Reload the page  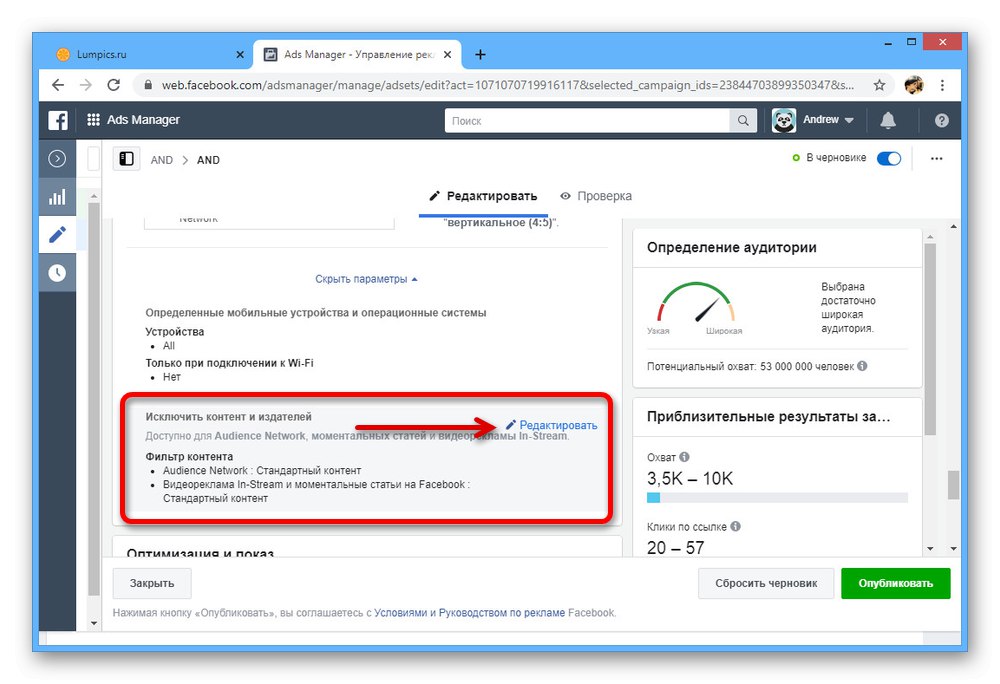point(114,85)
